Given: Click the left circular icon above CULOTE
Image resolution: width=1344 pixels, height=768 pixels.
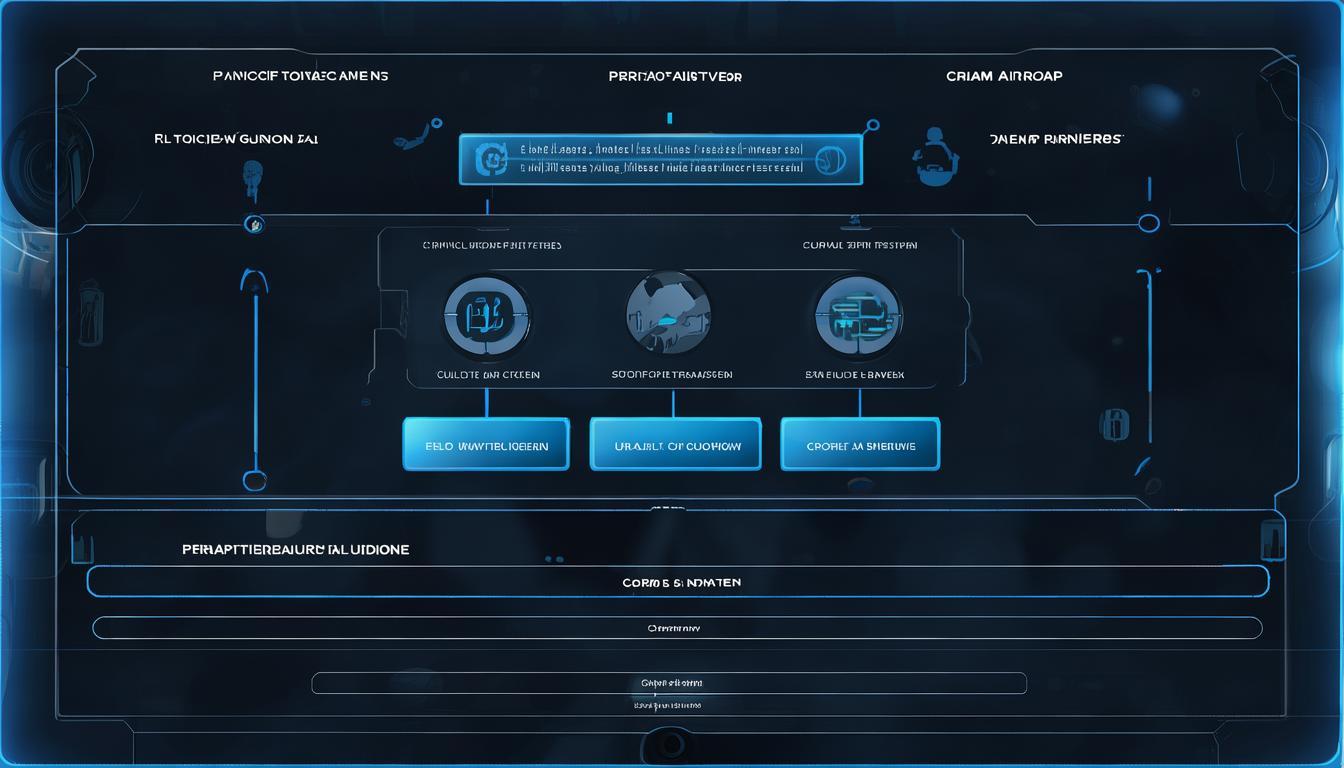Looking at the screenshot, I should tap(486, 318).
